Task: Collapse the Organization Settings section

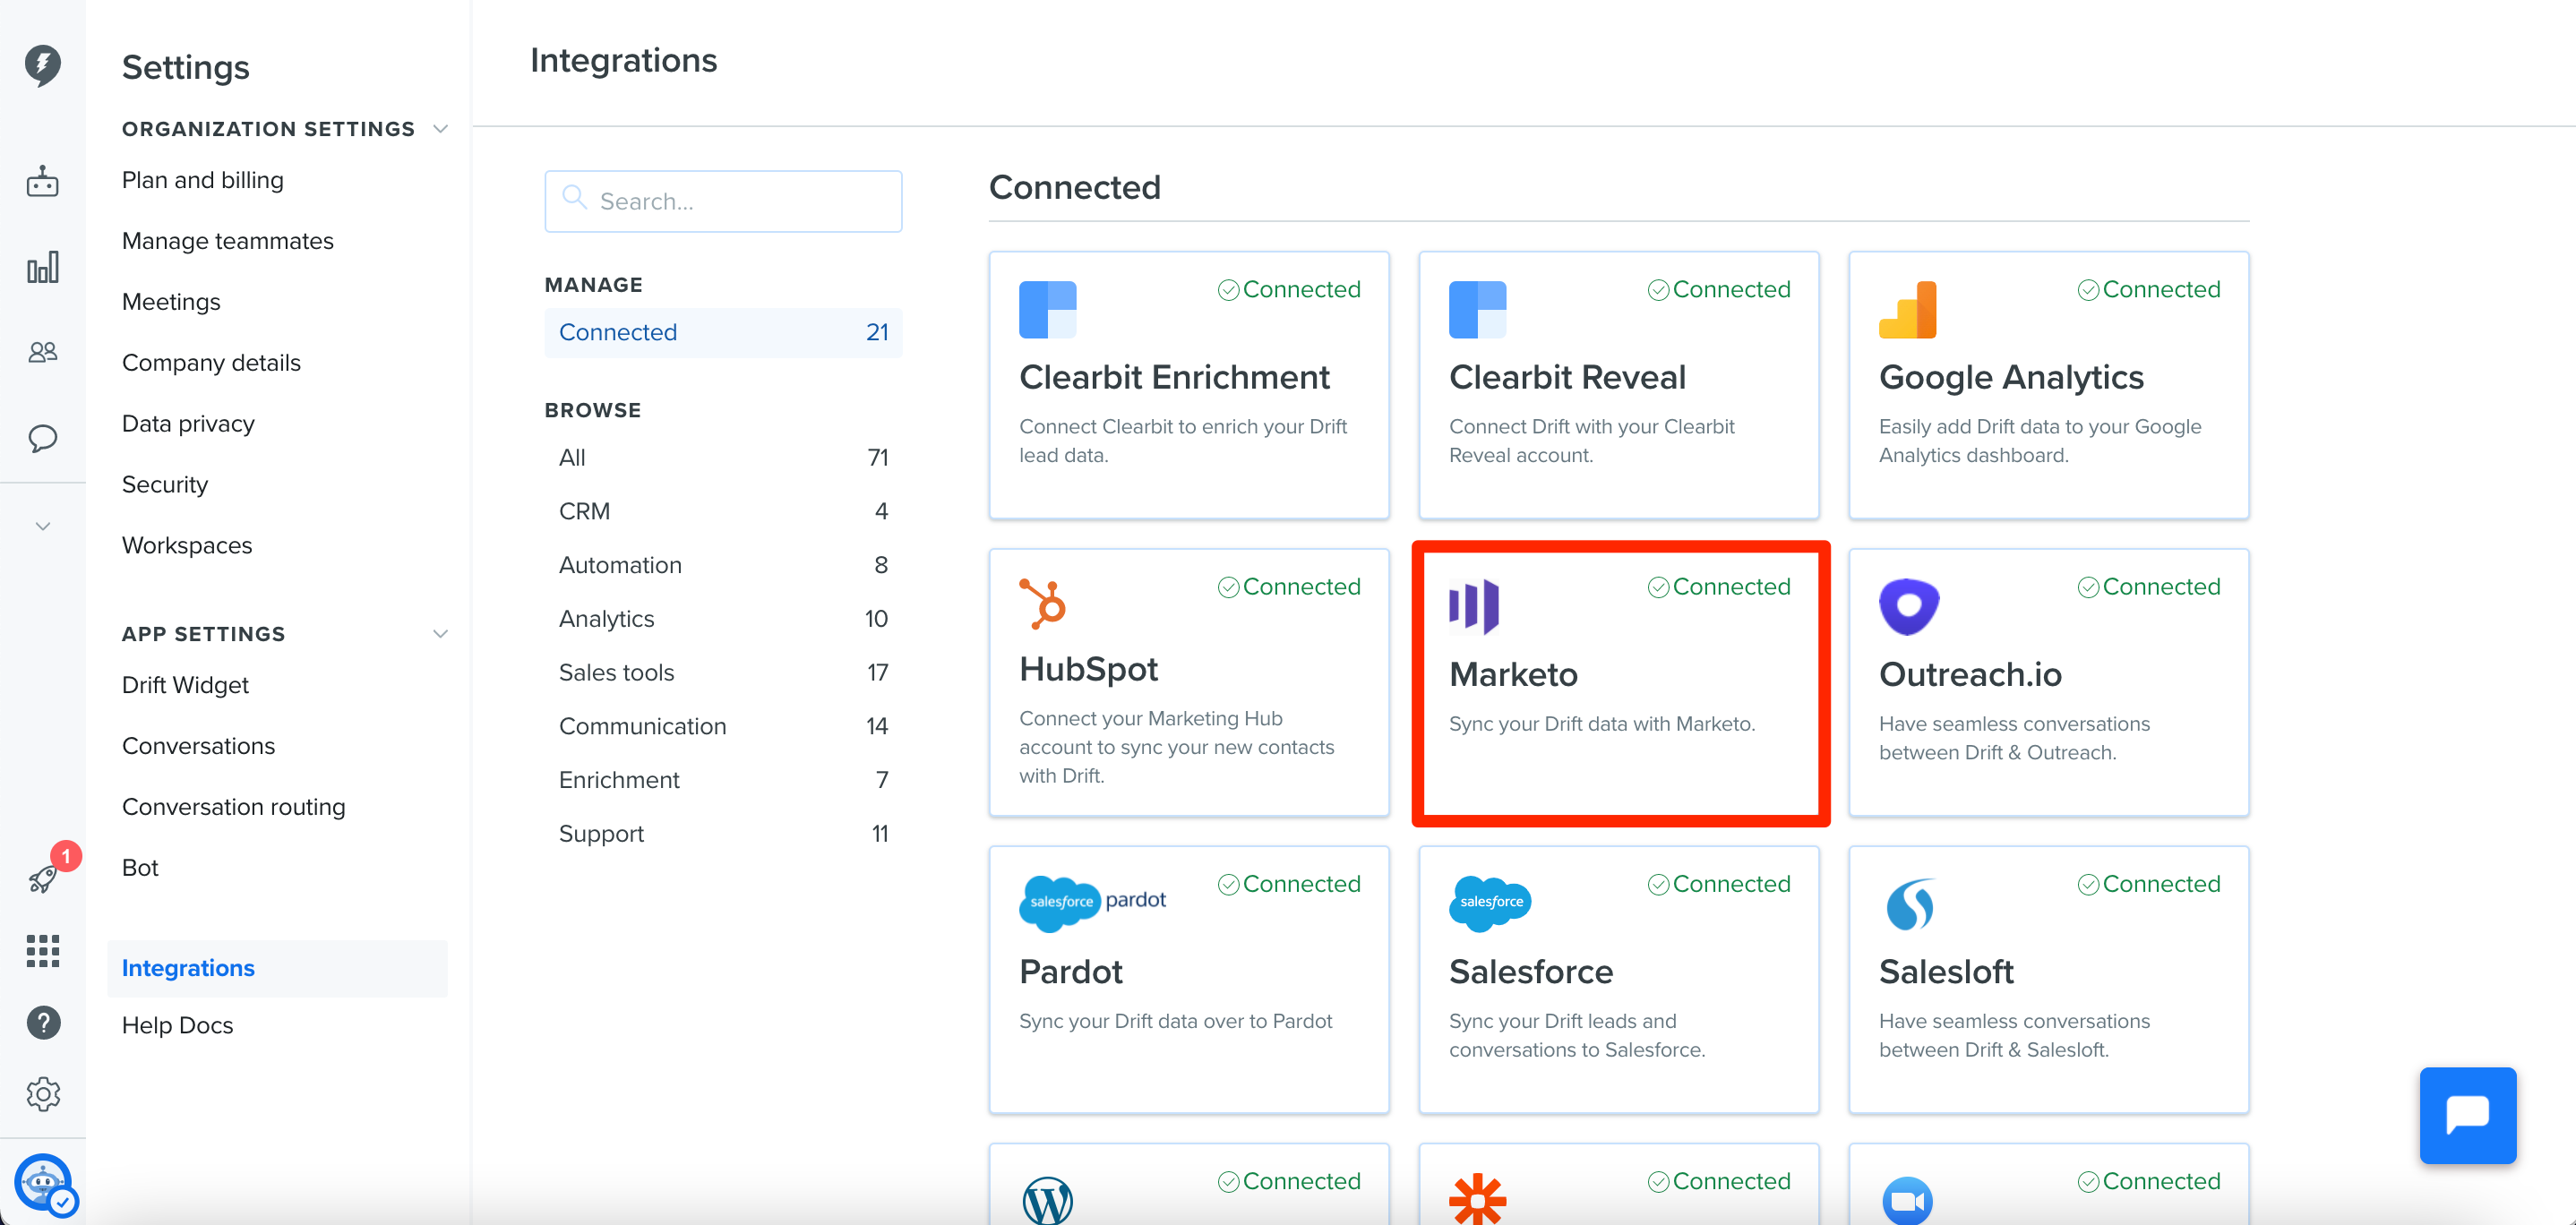Action: coord(440,129)
